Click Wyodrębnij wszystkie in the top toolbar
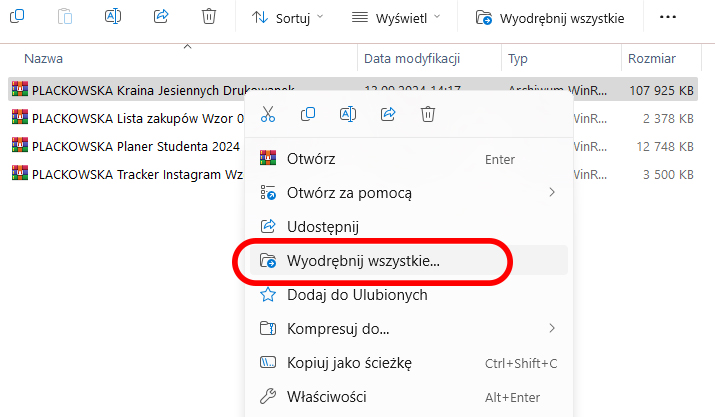This screenshot has height=417, width=715. [550, 18]
